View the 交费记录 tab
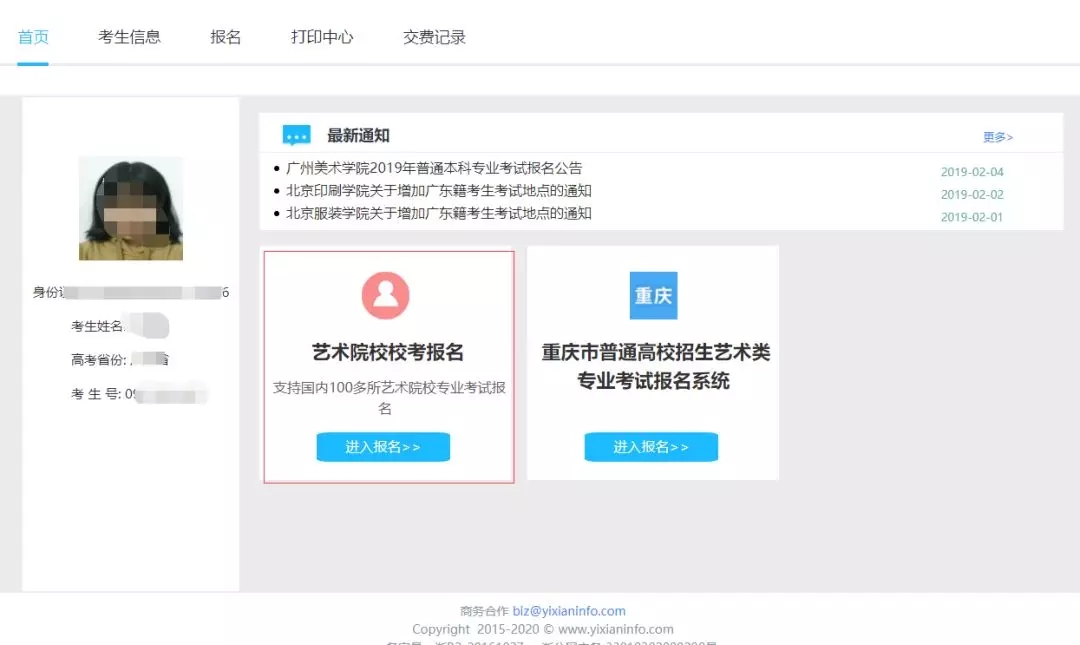 434,37
